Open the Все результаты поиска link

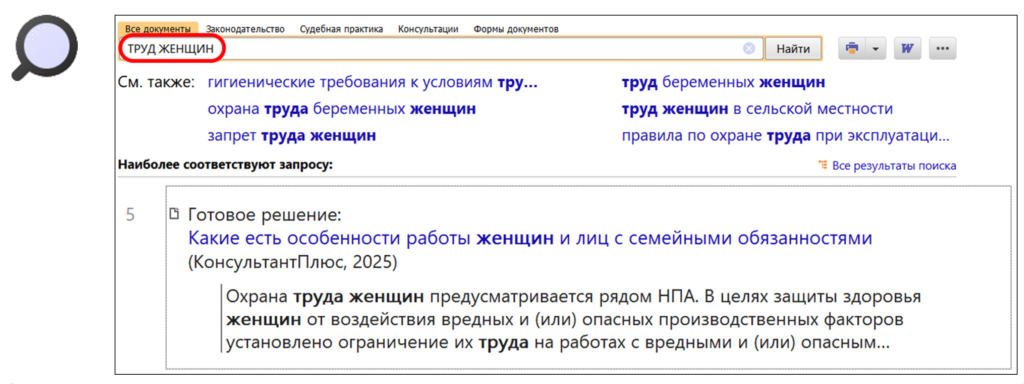pos(893,166)
